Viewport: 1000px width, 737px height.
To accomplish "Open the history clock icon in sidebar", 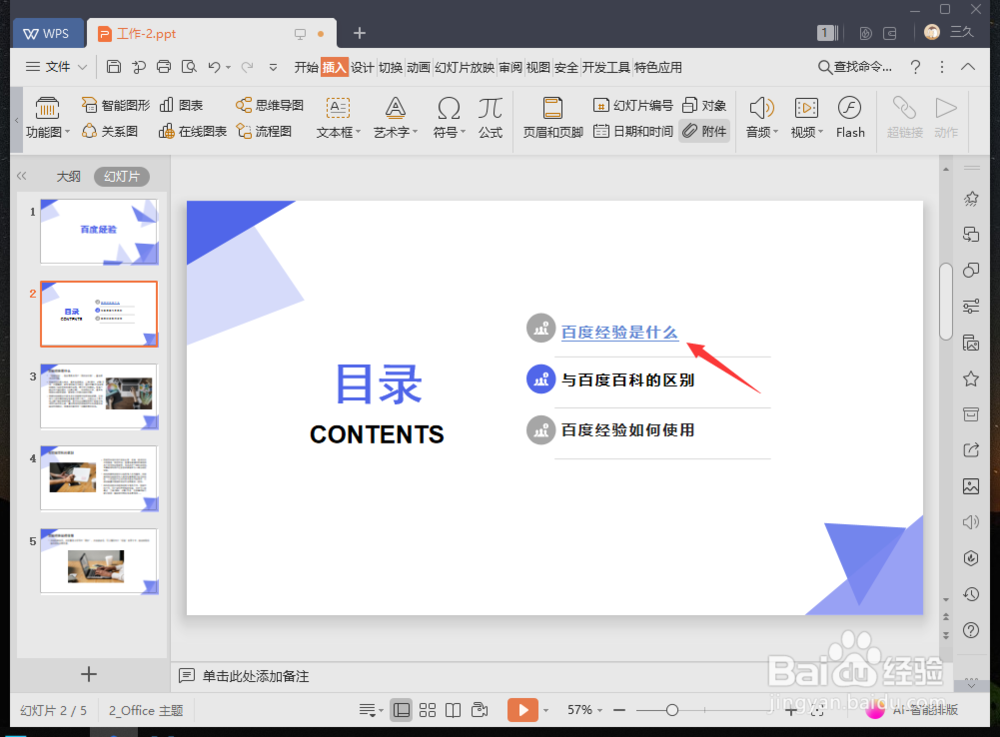I will [x=971, y=594].
